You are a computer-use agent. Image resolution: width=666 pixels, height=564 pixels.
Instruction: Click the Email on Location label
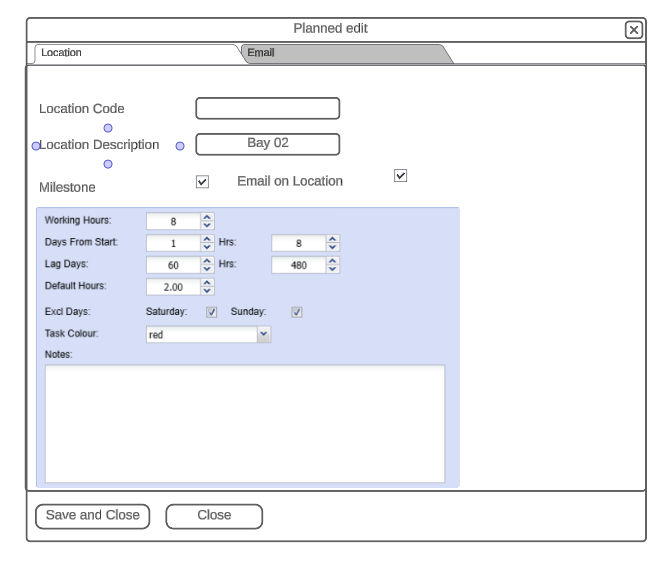coord(290,181)
